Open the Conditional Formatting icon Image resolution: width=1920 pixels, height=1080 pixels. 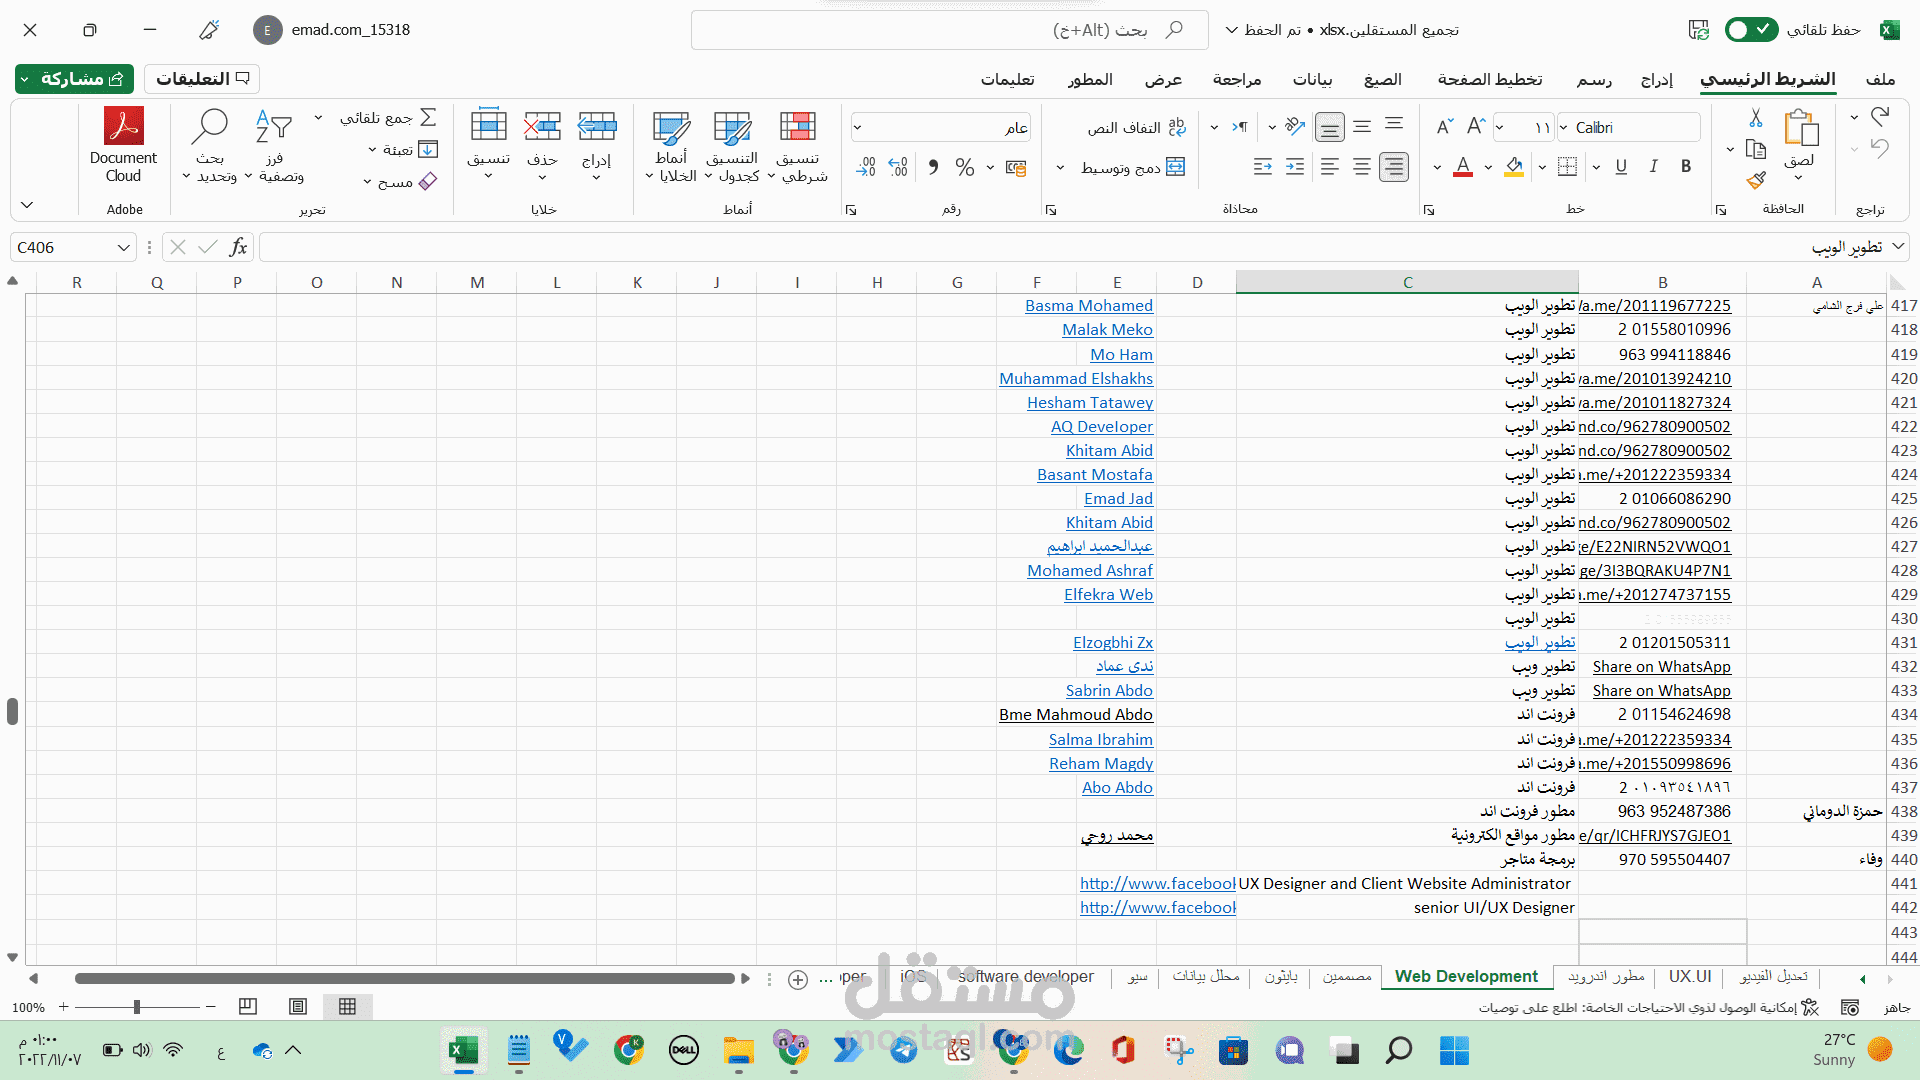797,127
